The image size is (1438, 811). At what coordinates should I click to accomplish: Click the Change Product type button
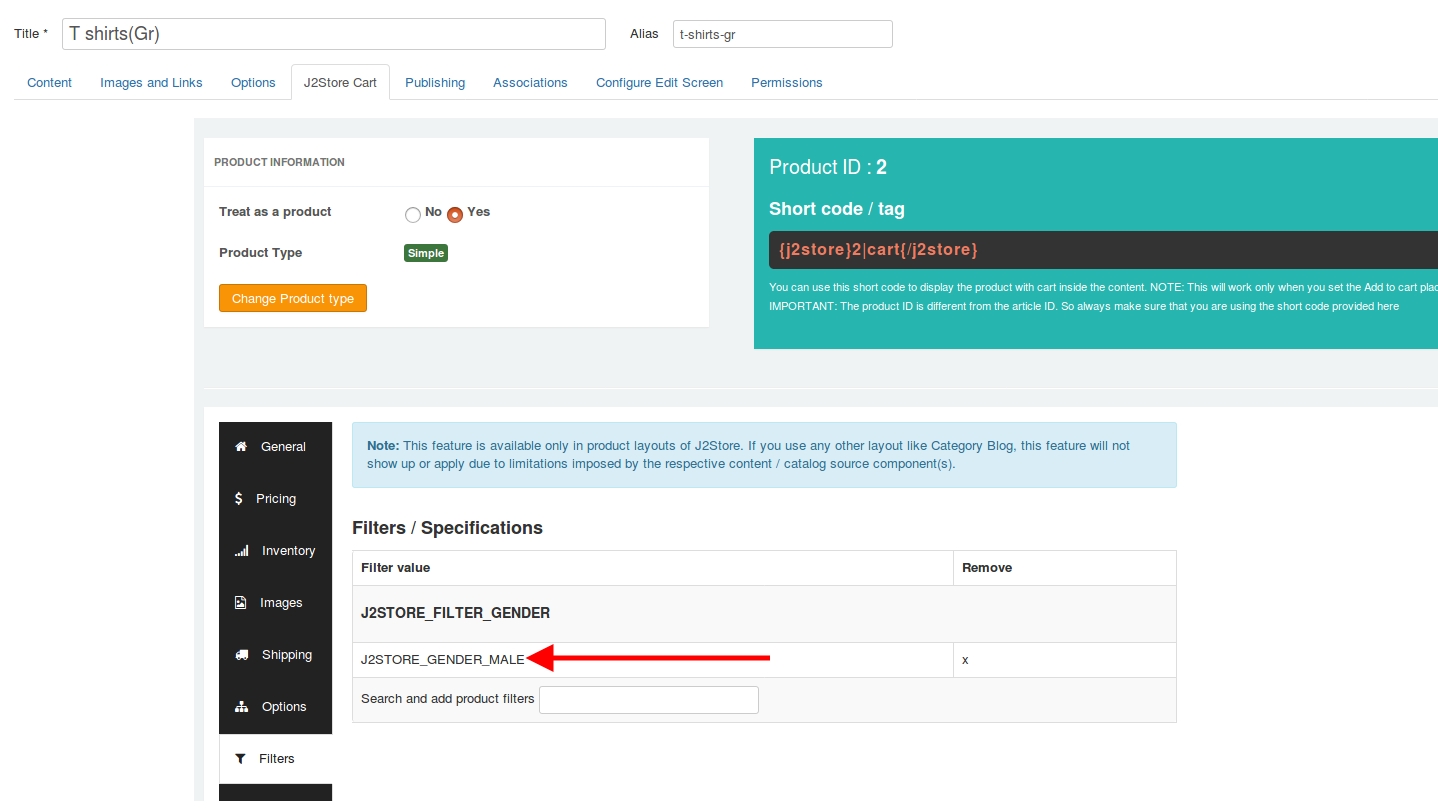(293, 298)
